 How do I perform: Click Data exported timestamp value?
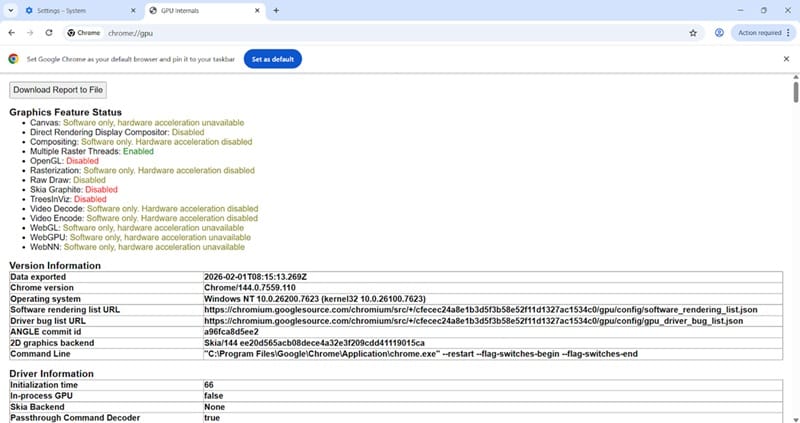[x=255, y=277]
